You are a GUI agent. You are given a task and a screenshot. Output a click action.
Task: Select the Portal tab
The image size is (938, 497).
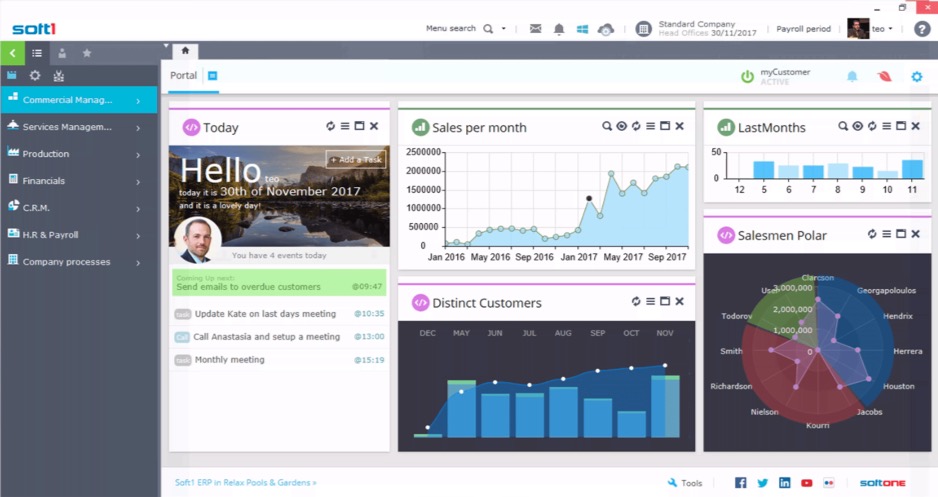(184, 75)
